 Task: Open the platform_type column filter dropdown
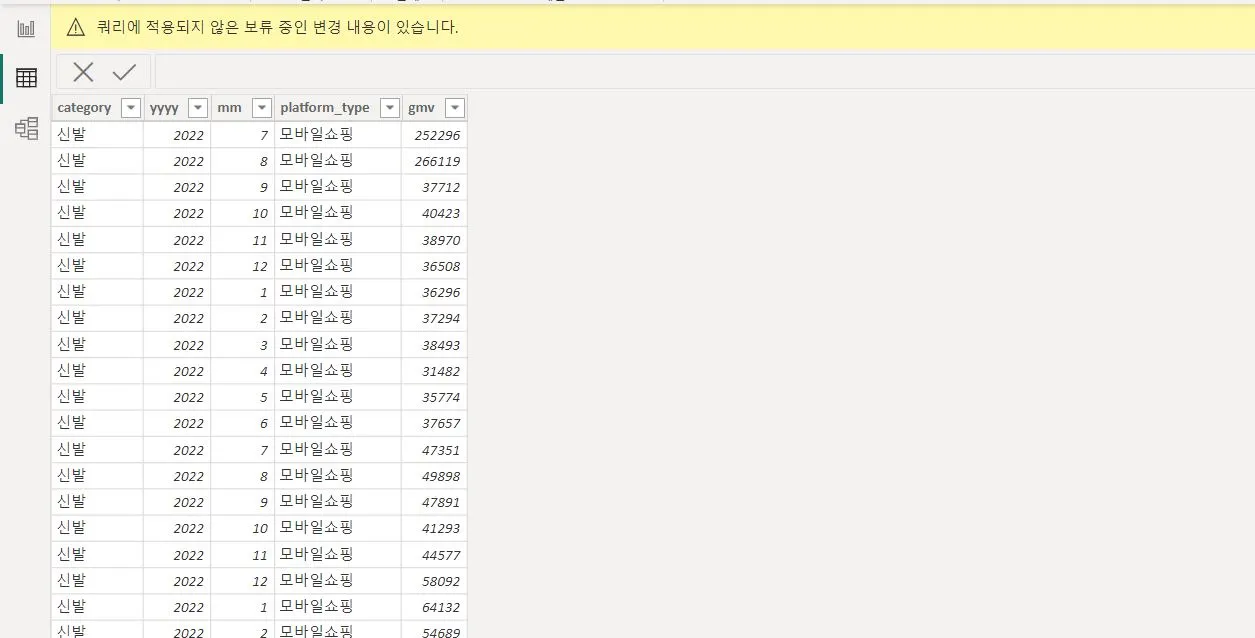tap(389, 108)
